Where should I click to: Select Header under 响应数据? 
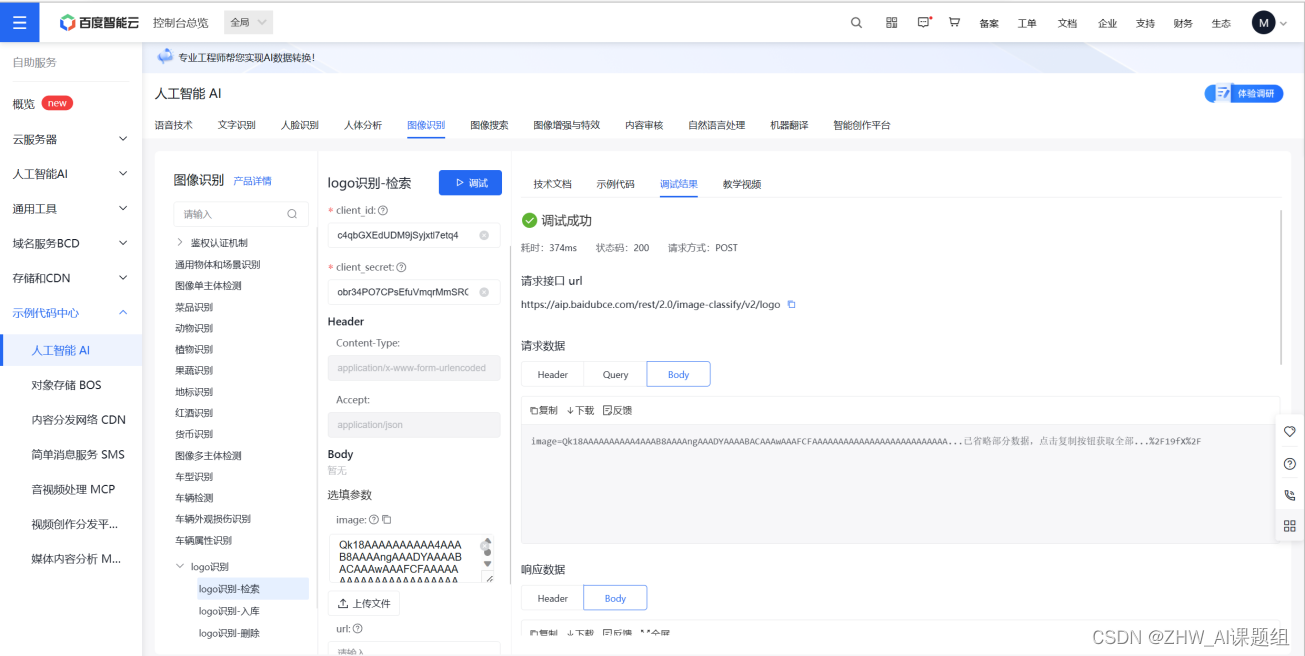[x=553, y=598]
